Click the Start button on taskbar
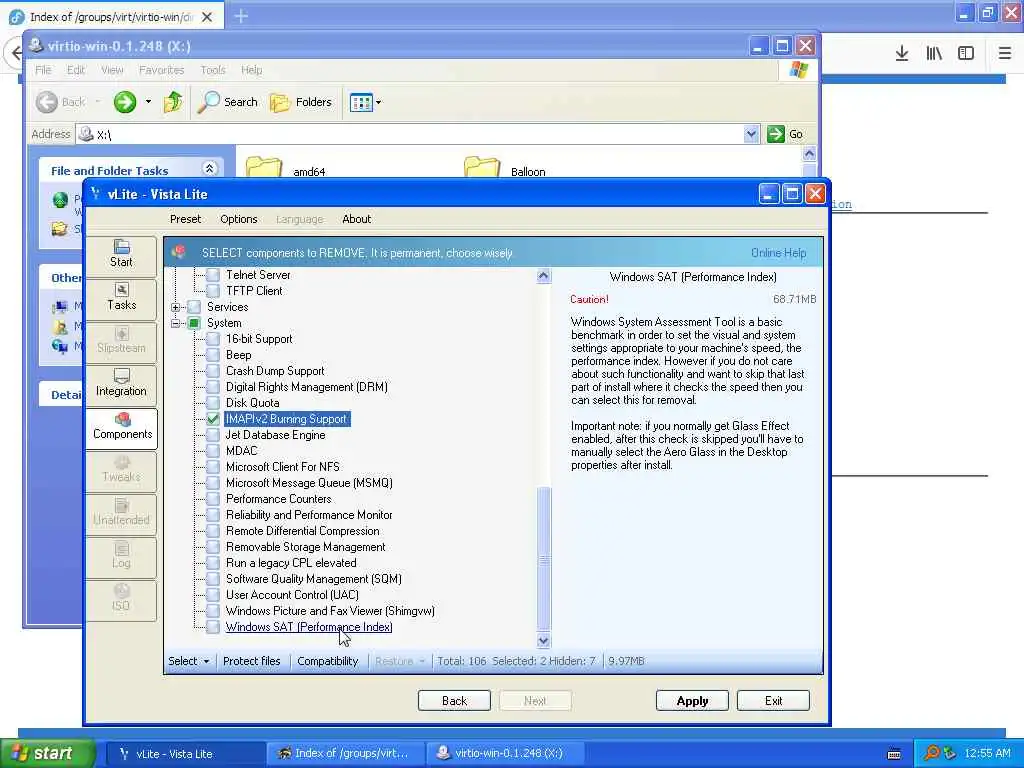 click(x=48, y=753)
